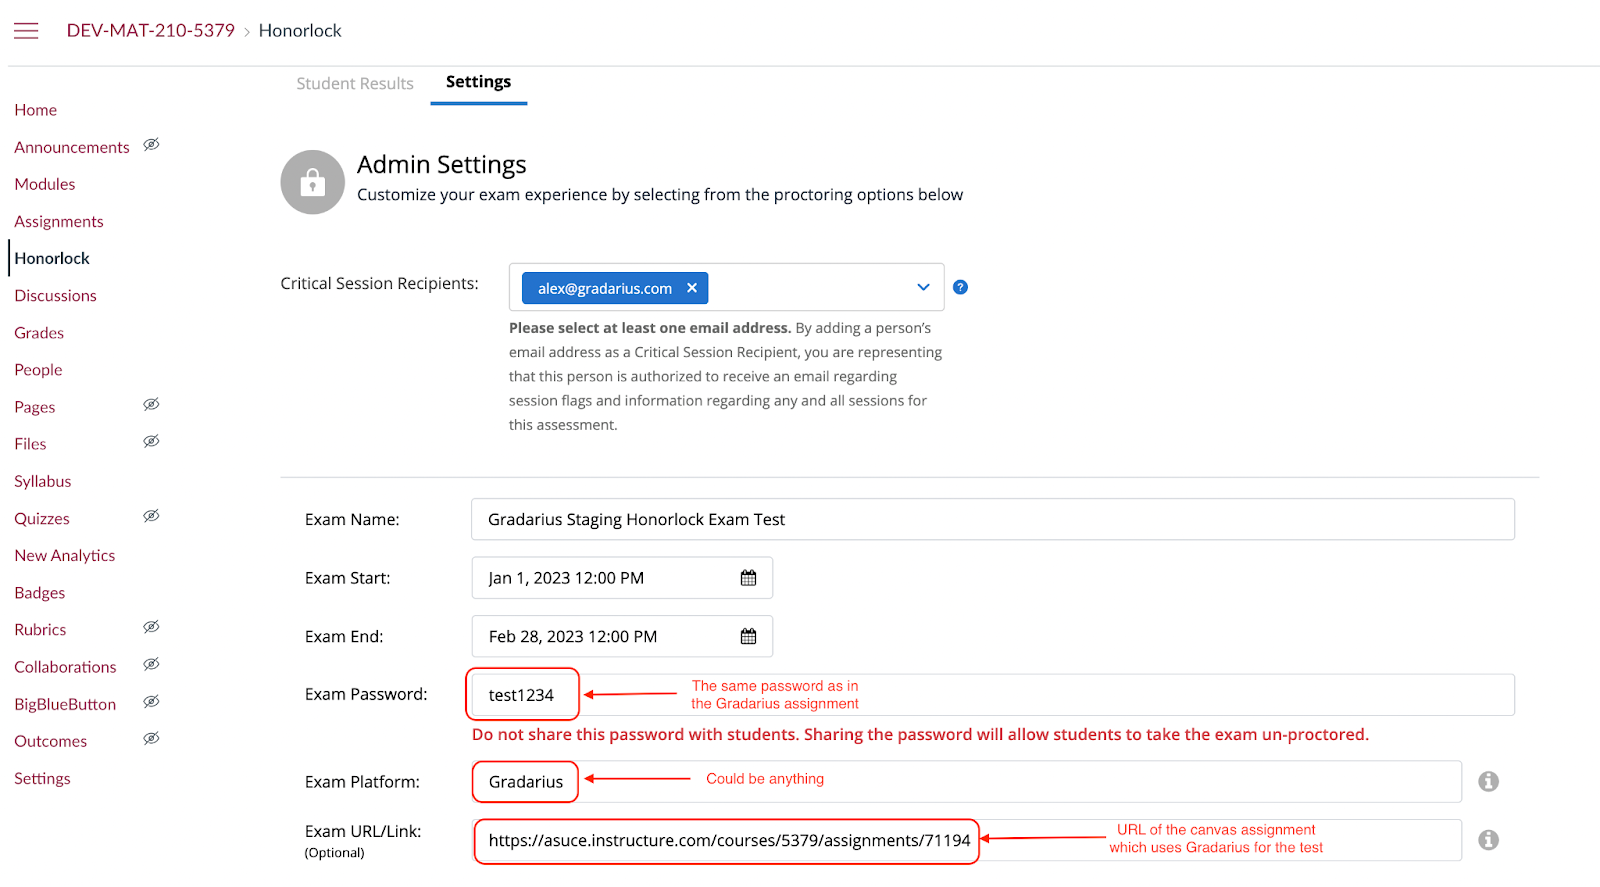Toggle visibility icon beside Rubrics

pyautogui.click(x=151, y=627)
